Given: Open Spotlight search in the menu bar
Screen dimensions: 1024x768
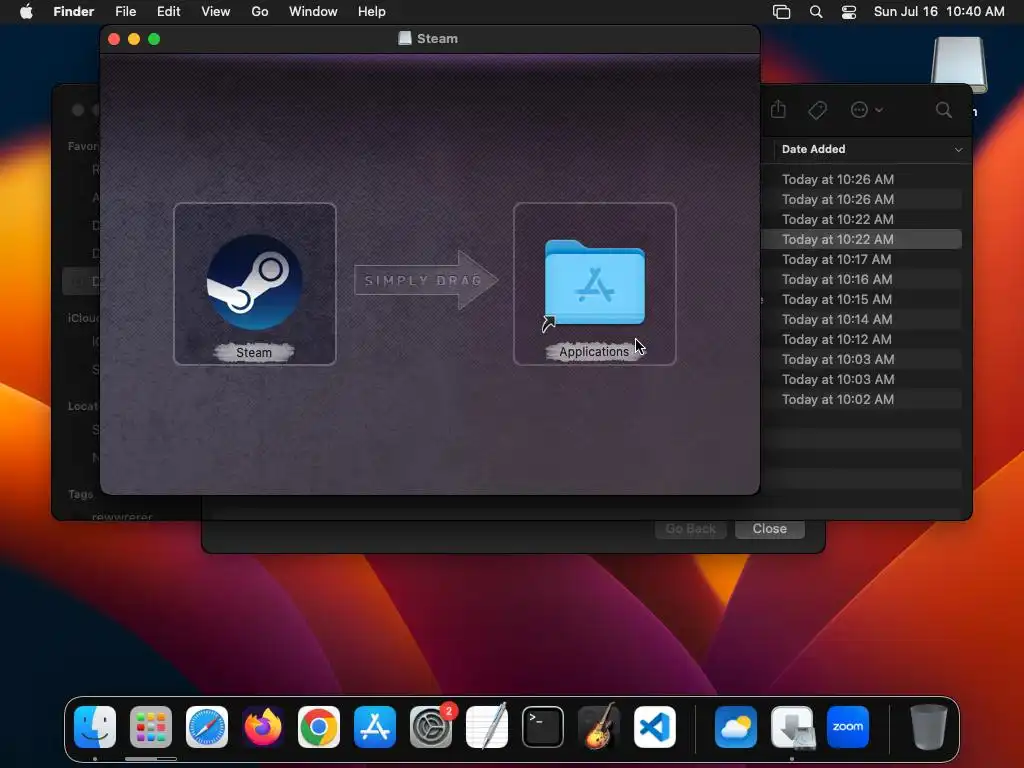Looking at the screenshot, I should pyautogui.click(x=816, y=12).
